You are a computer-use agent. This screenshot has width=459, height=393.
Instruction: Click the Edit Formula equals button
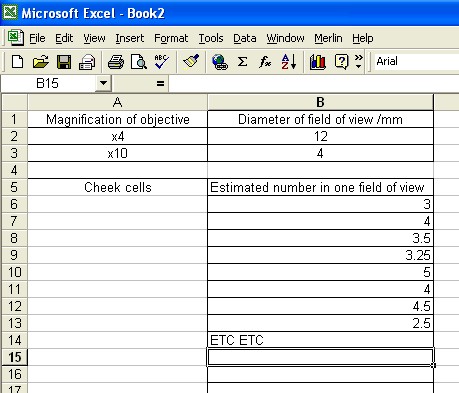click(160, 83)
